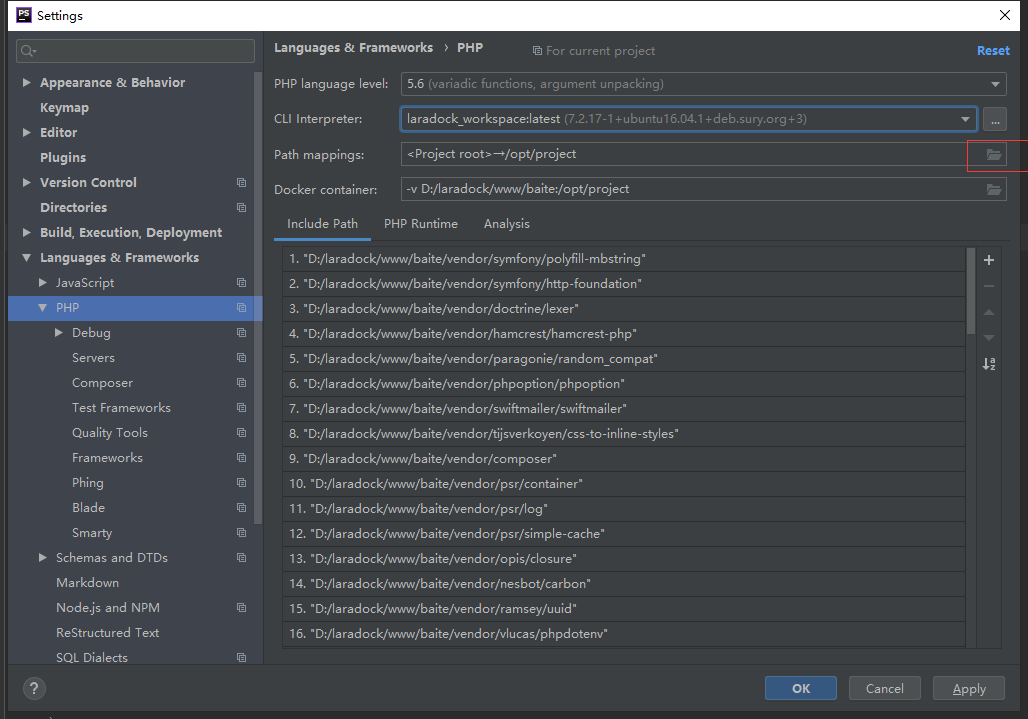Click the CLI Interpreter ellipsis browse button
1028x719 pixels.
[x=994, y=119]
